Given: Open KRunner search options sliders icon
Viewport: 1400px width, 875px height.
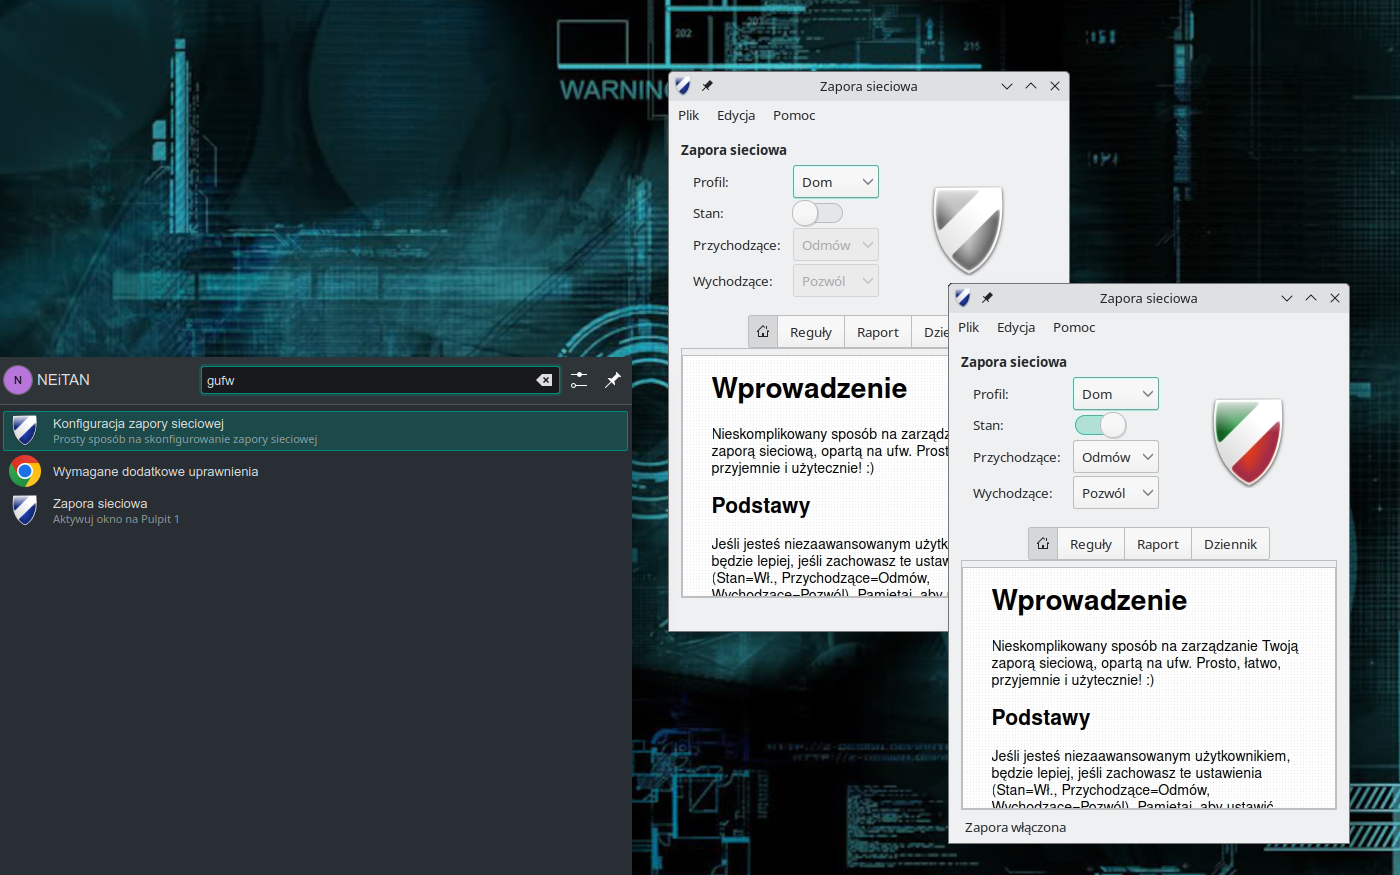Looking at the screenshot, I should [x=578, y=380].
